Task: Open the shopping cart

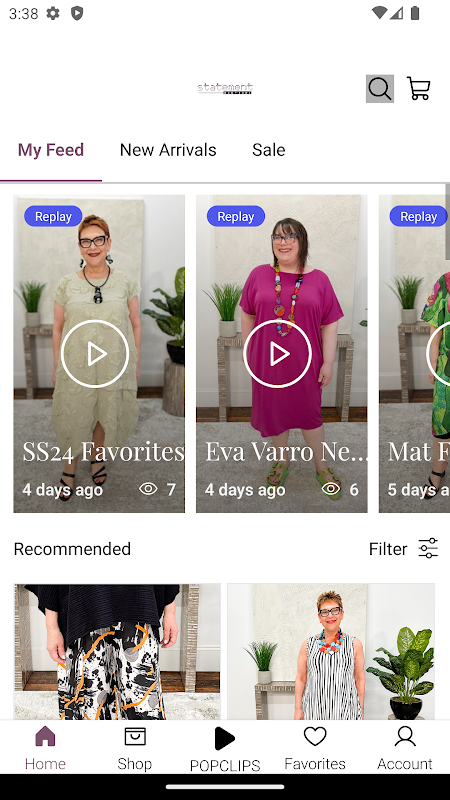Action: click(x=418, y=88)
